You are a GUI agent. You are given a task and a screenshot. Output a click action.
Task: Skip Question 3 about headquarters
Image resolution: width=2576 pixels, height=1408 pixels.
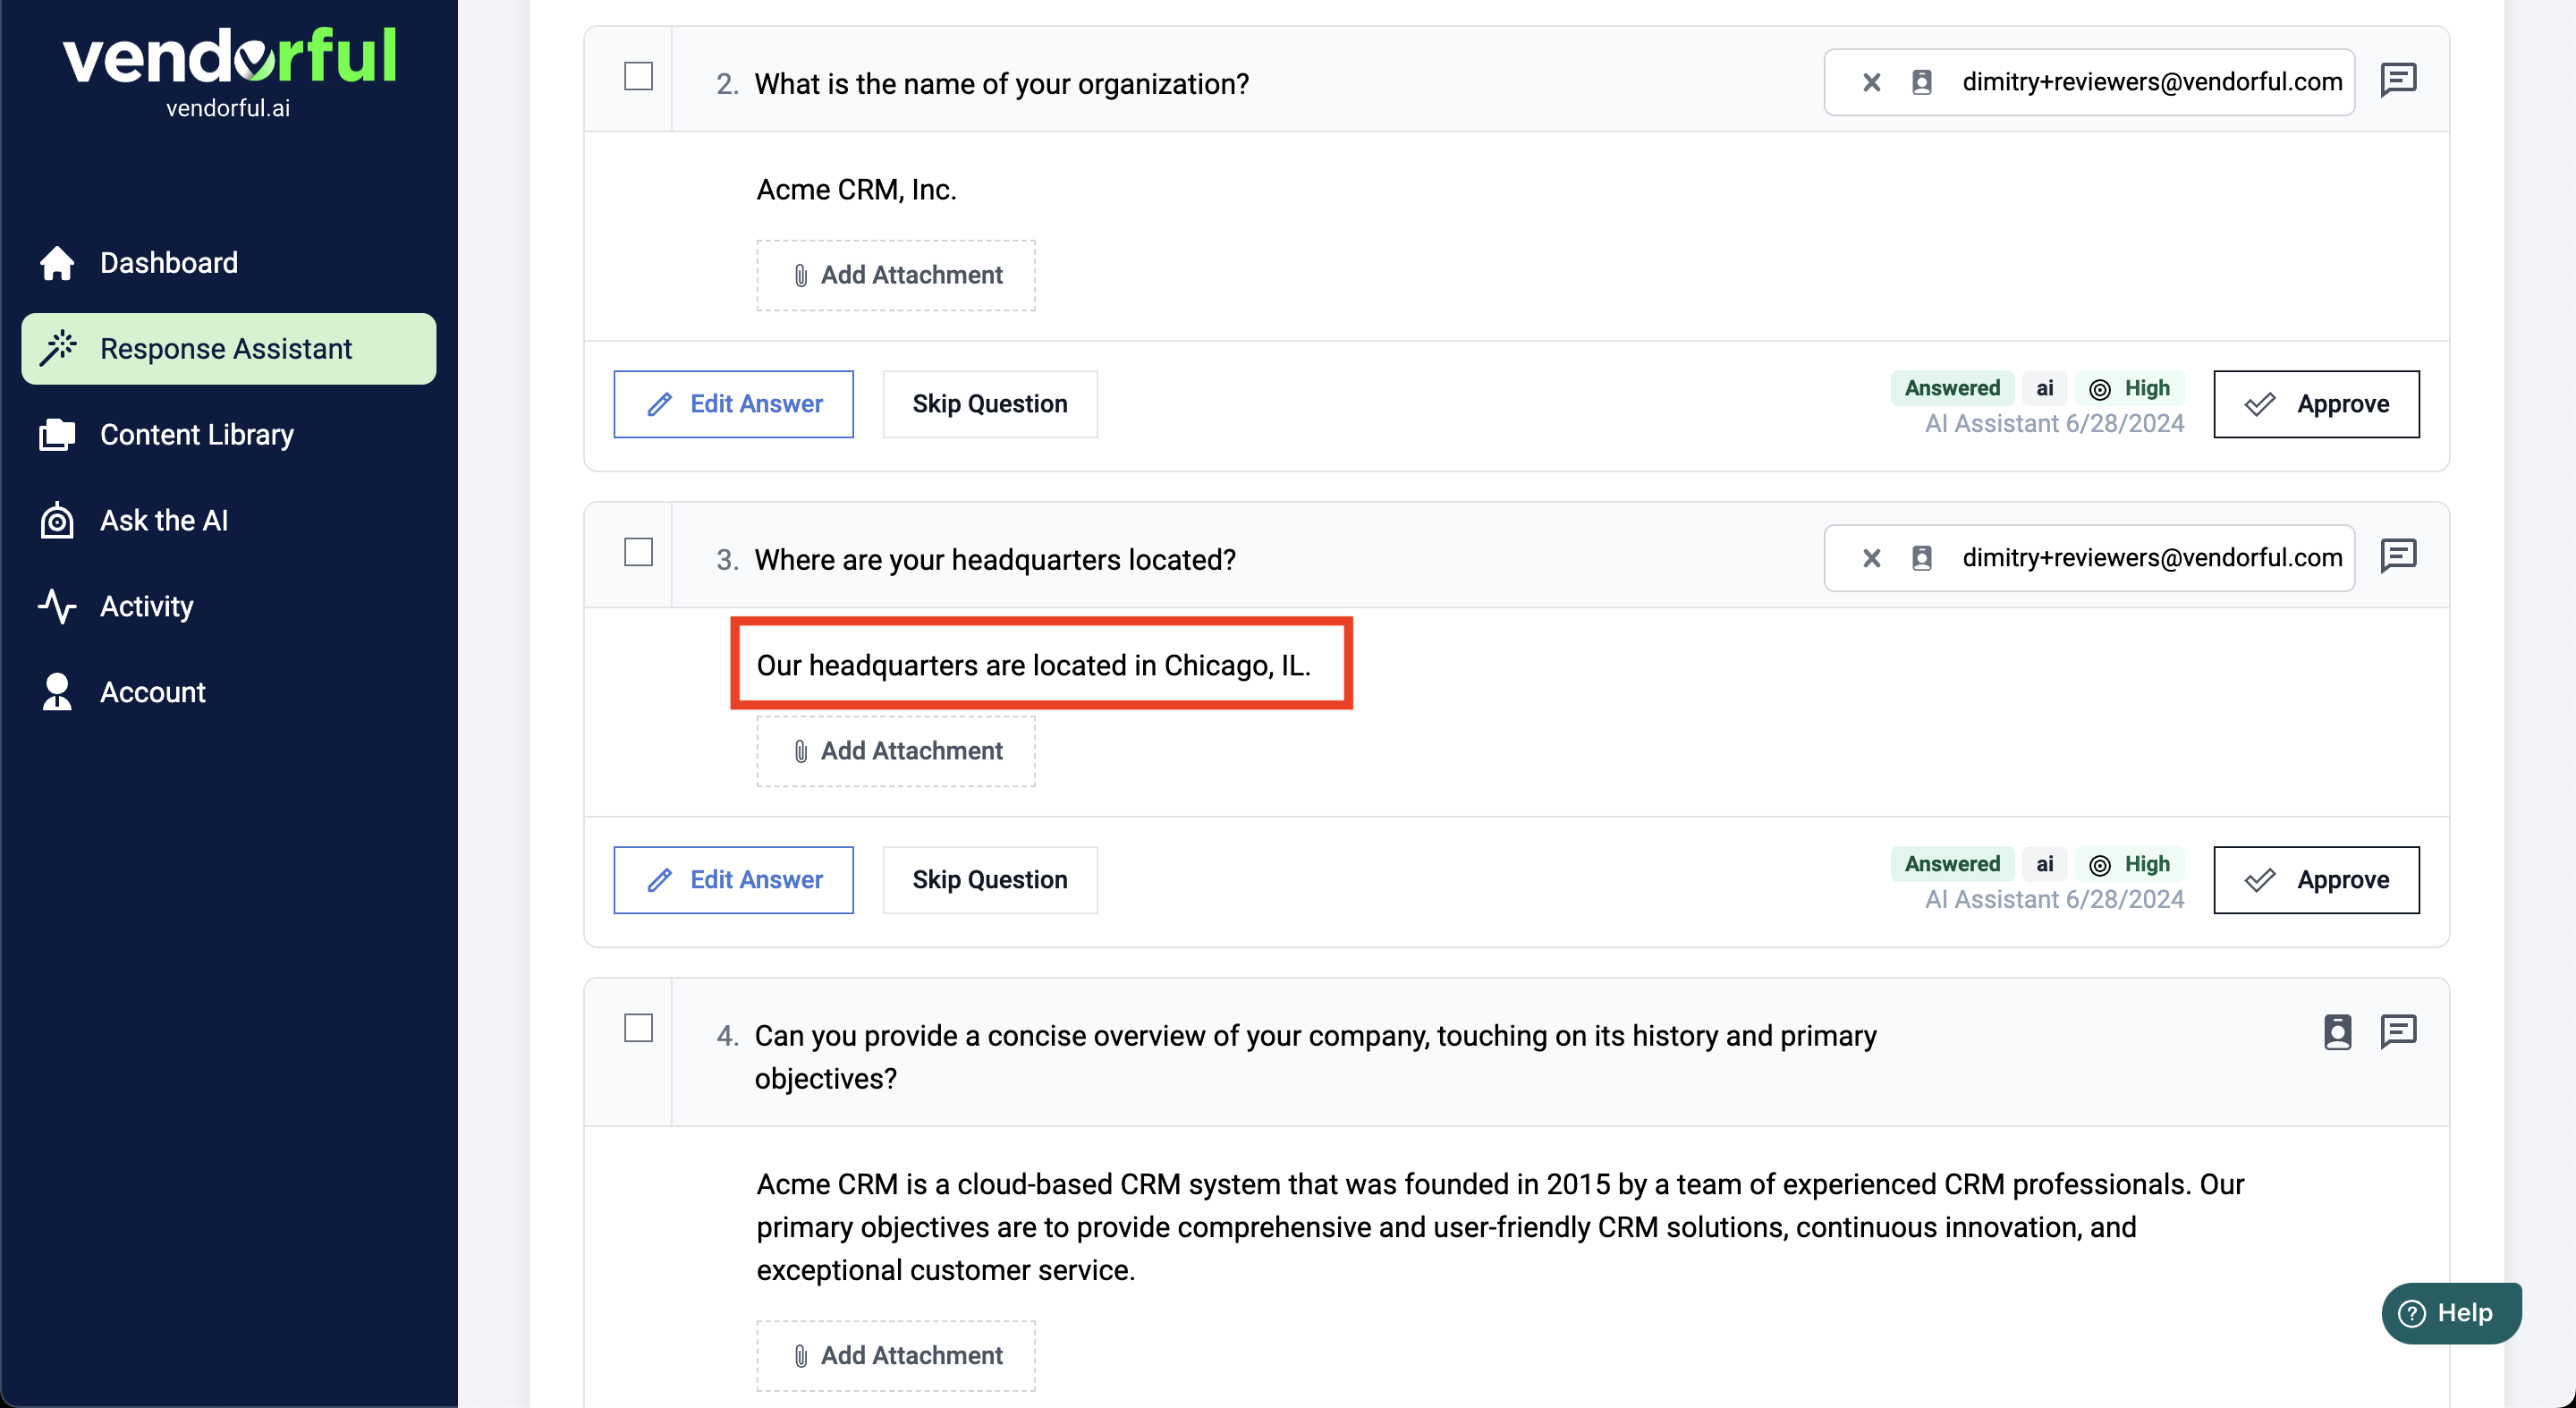(x=989, y=880)
